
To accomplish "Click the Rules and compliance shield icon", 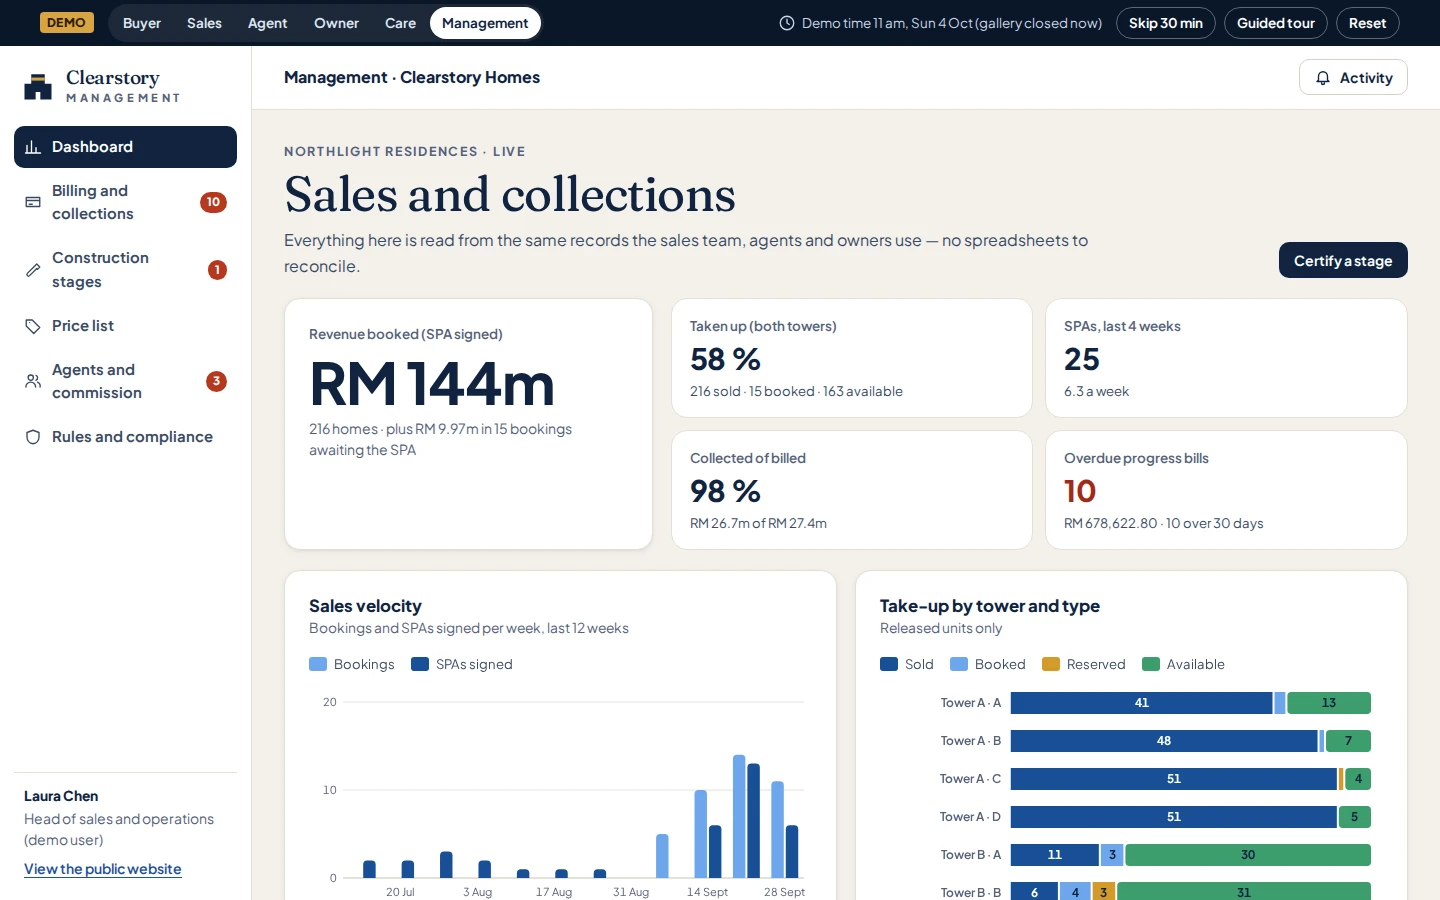I will pos(33,437).
